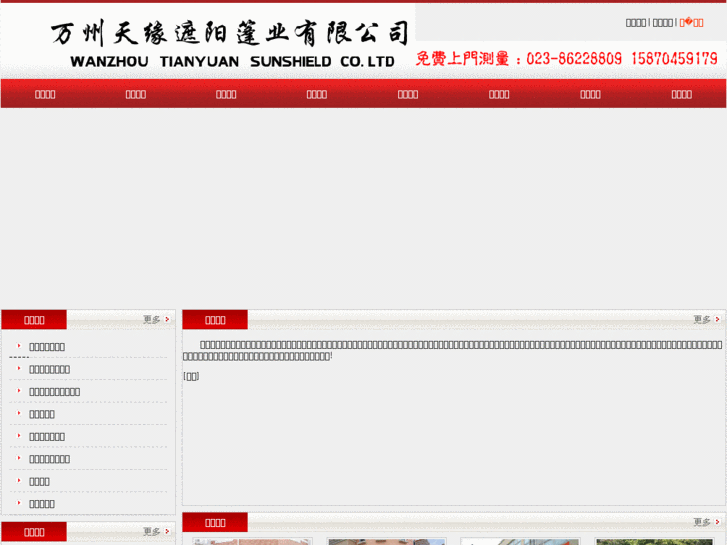
Task: Click the bracketed link below the intro paragraph
Action: [x=191, y=376]
